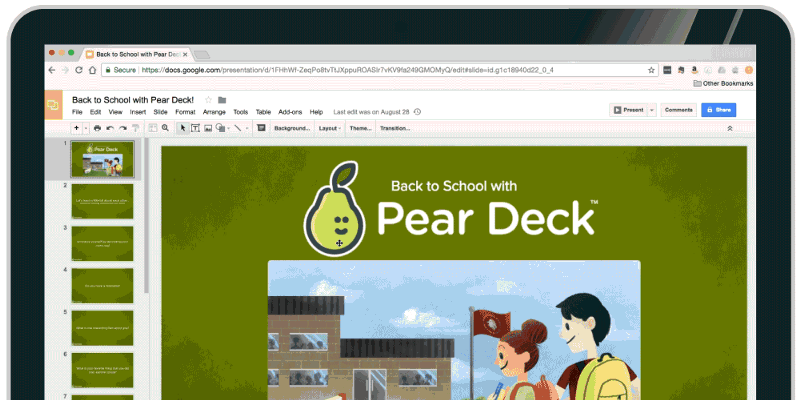
Task: Open the Add-ons menu
Action: (290, 112)
